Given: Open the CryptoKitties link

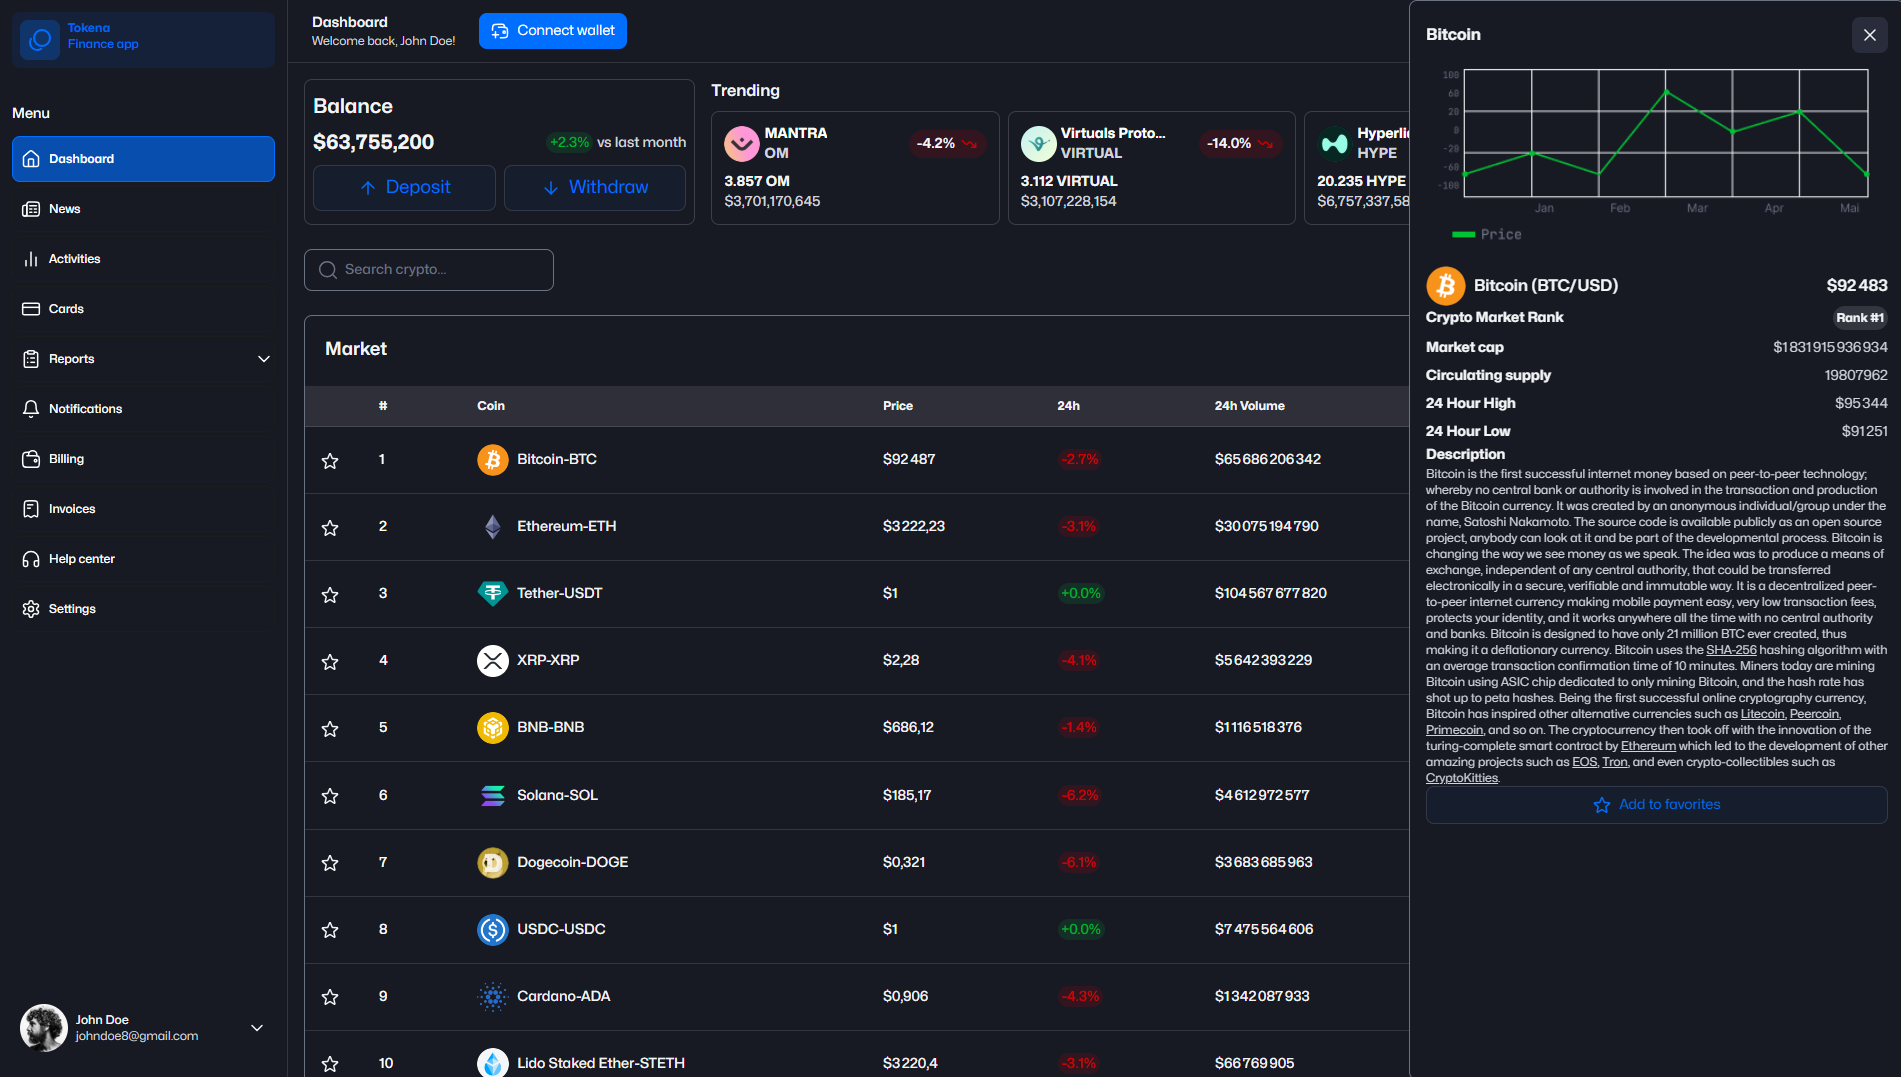Looking at the screenshot, I should pos(1462,778).
